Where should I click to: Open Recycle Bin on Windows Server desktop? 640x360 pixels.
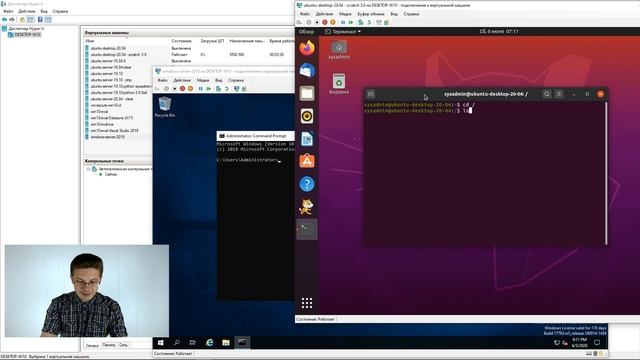click(165, 107)
